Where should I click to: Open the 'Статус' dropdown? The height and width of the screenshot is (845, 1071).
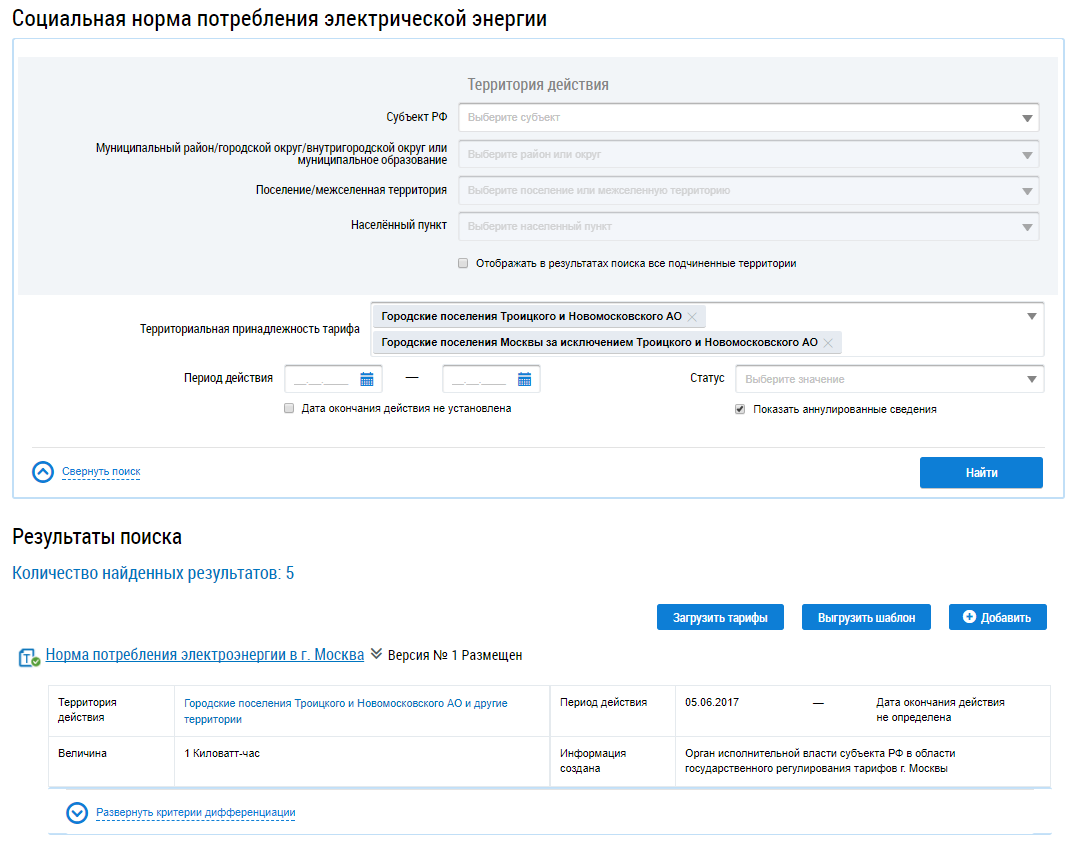[889, 379]
